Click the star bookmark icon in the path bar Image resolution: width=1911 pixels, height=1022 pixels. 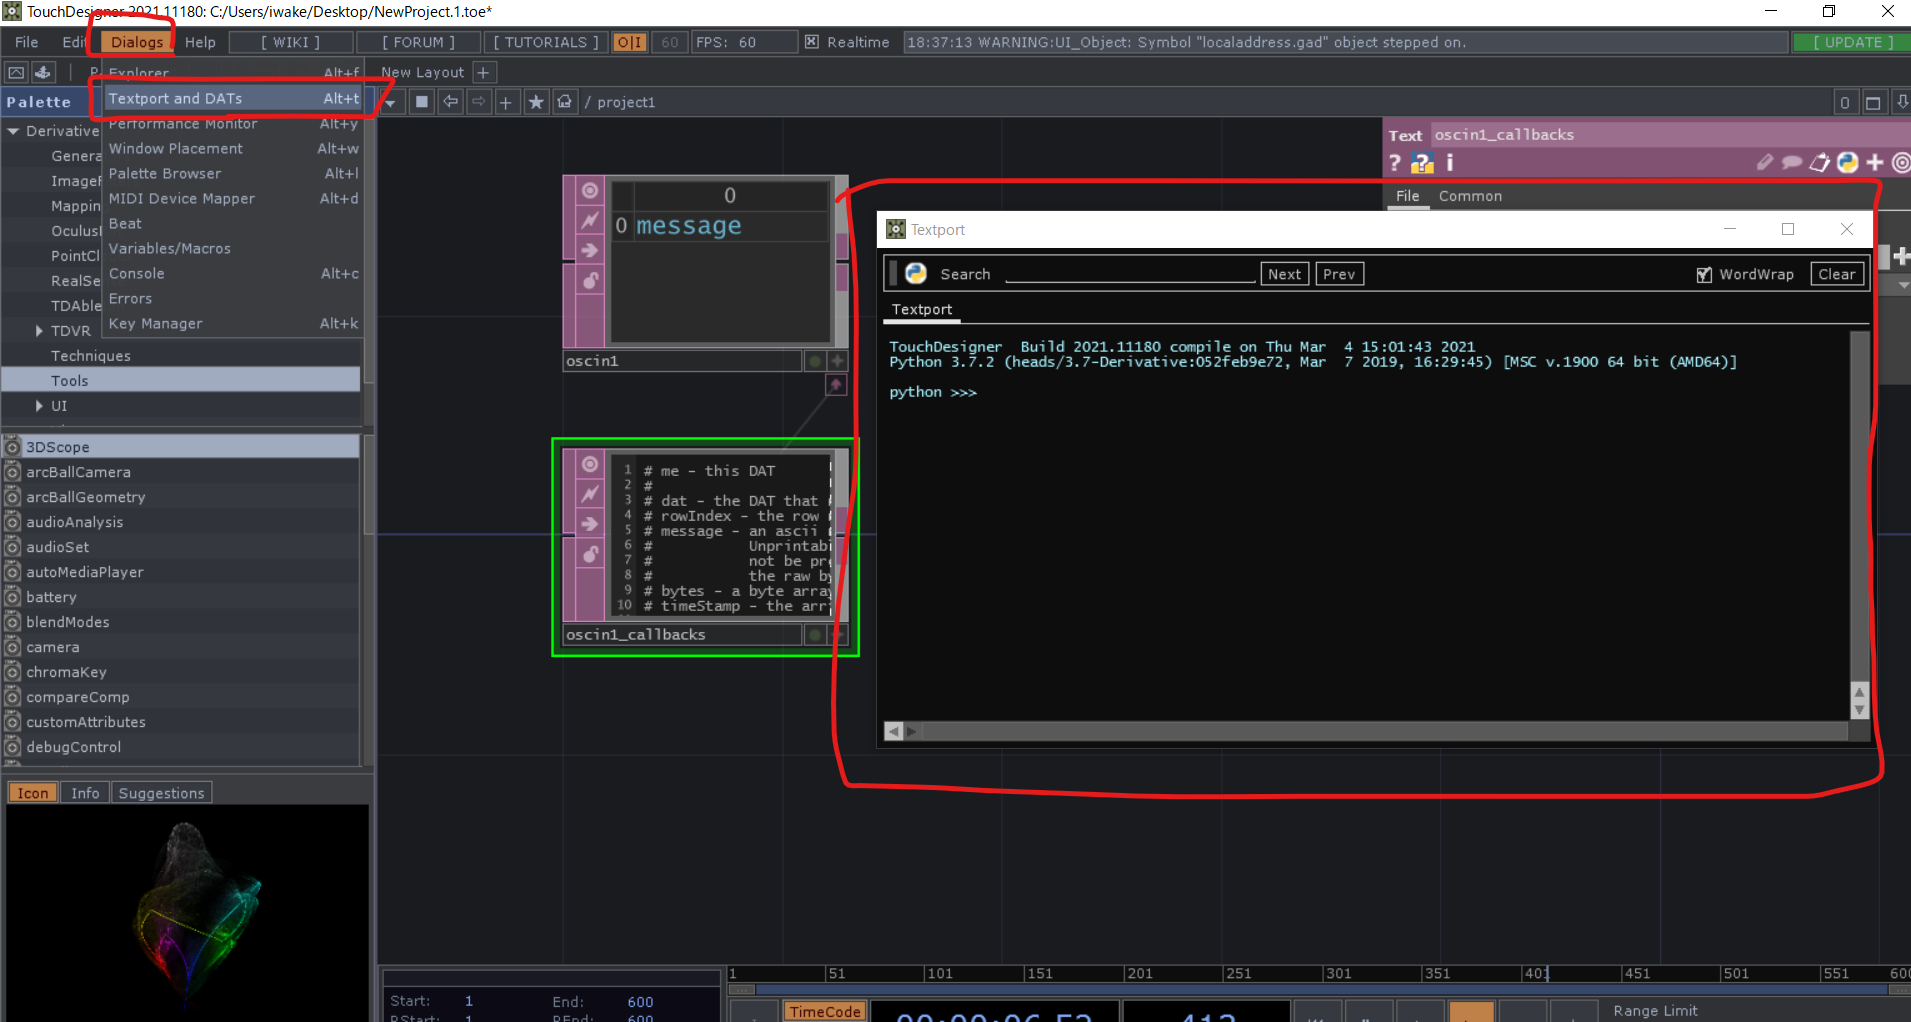[x=538, y=101]
